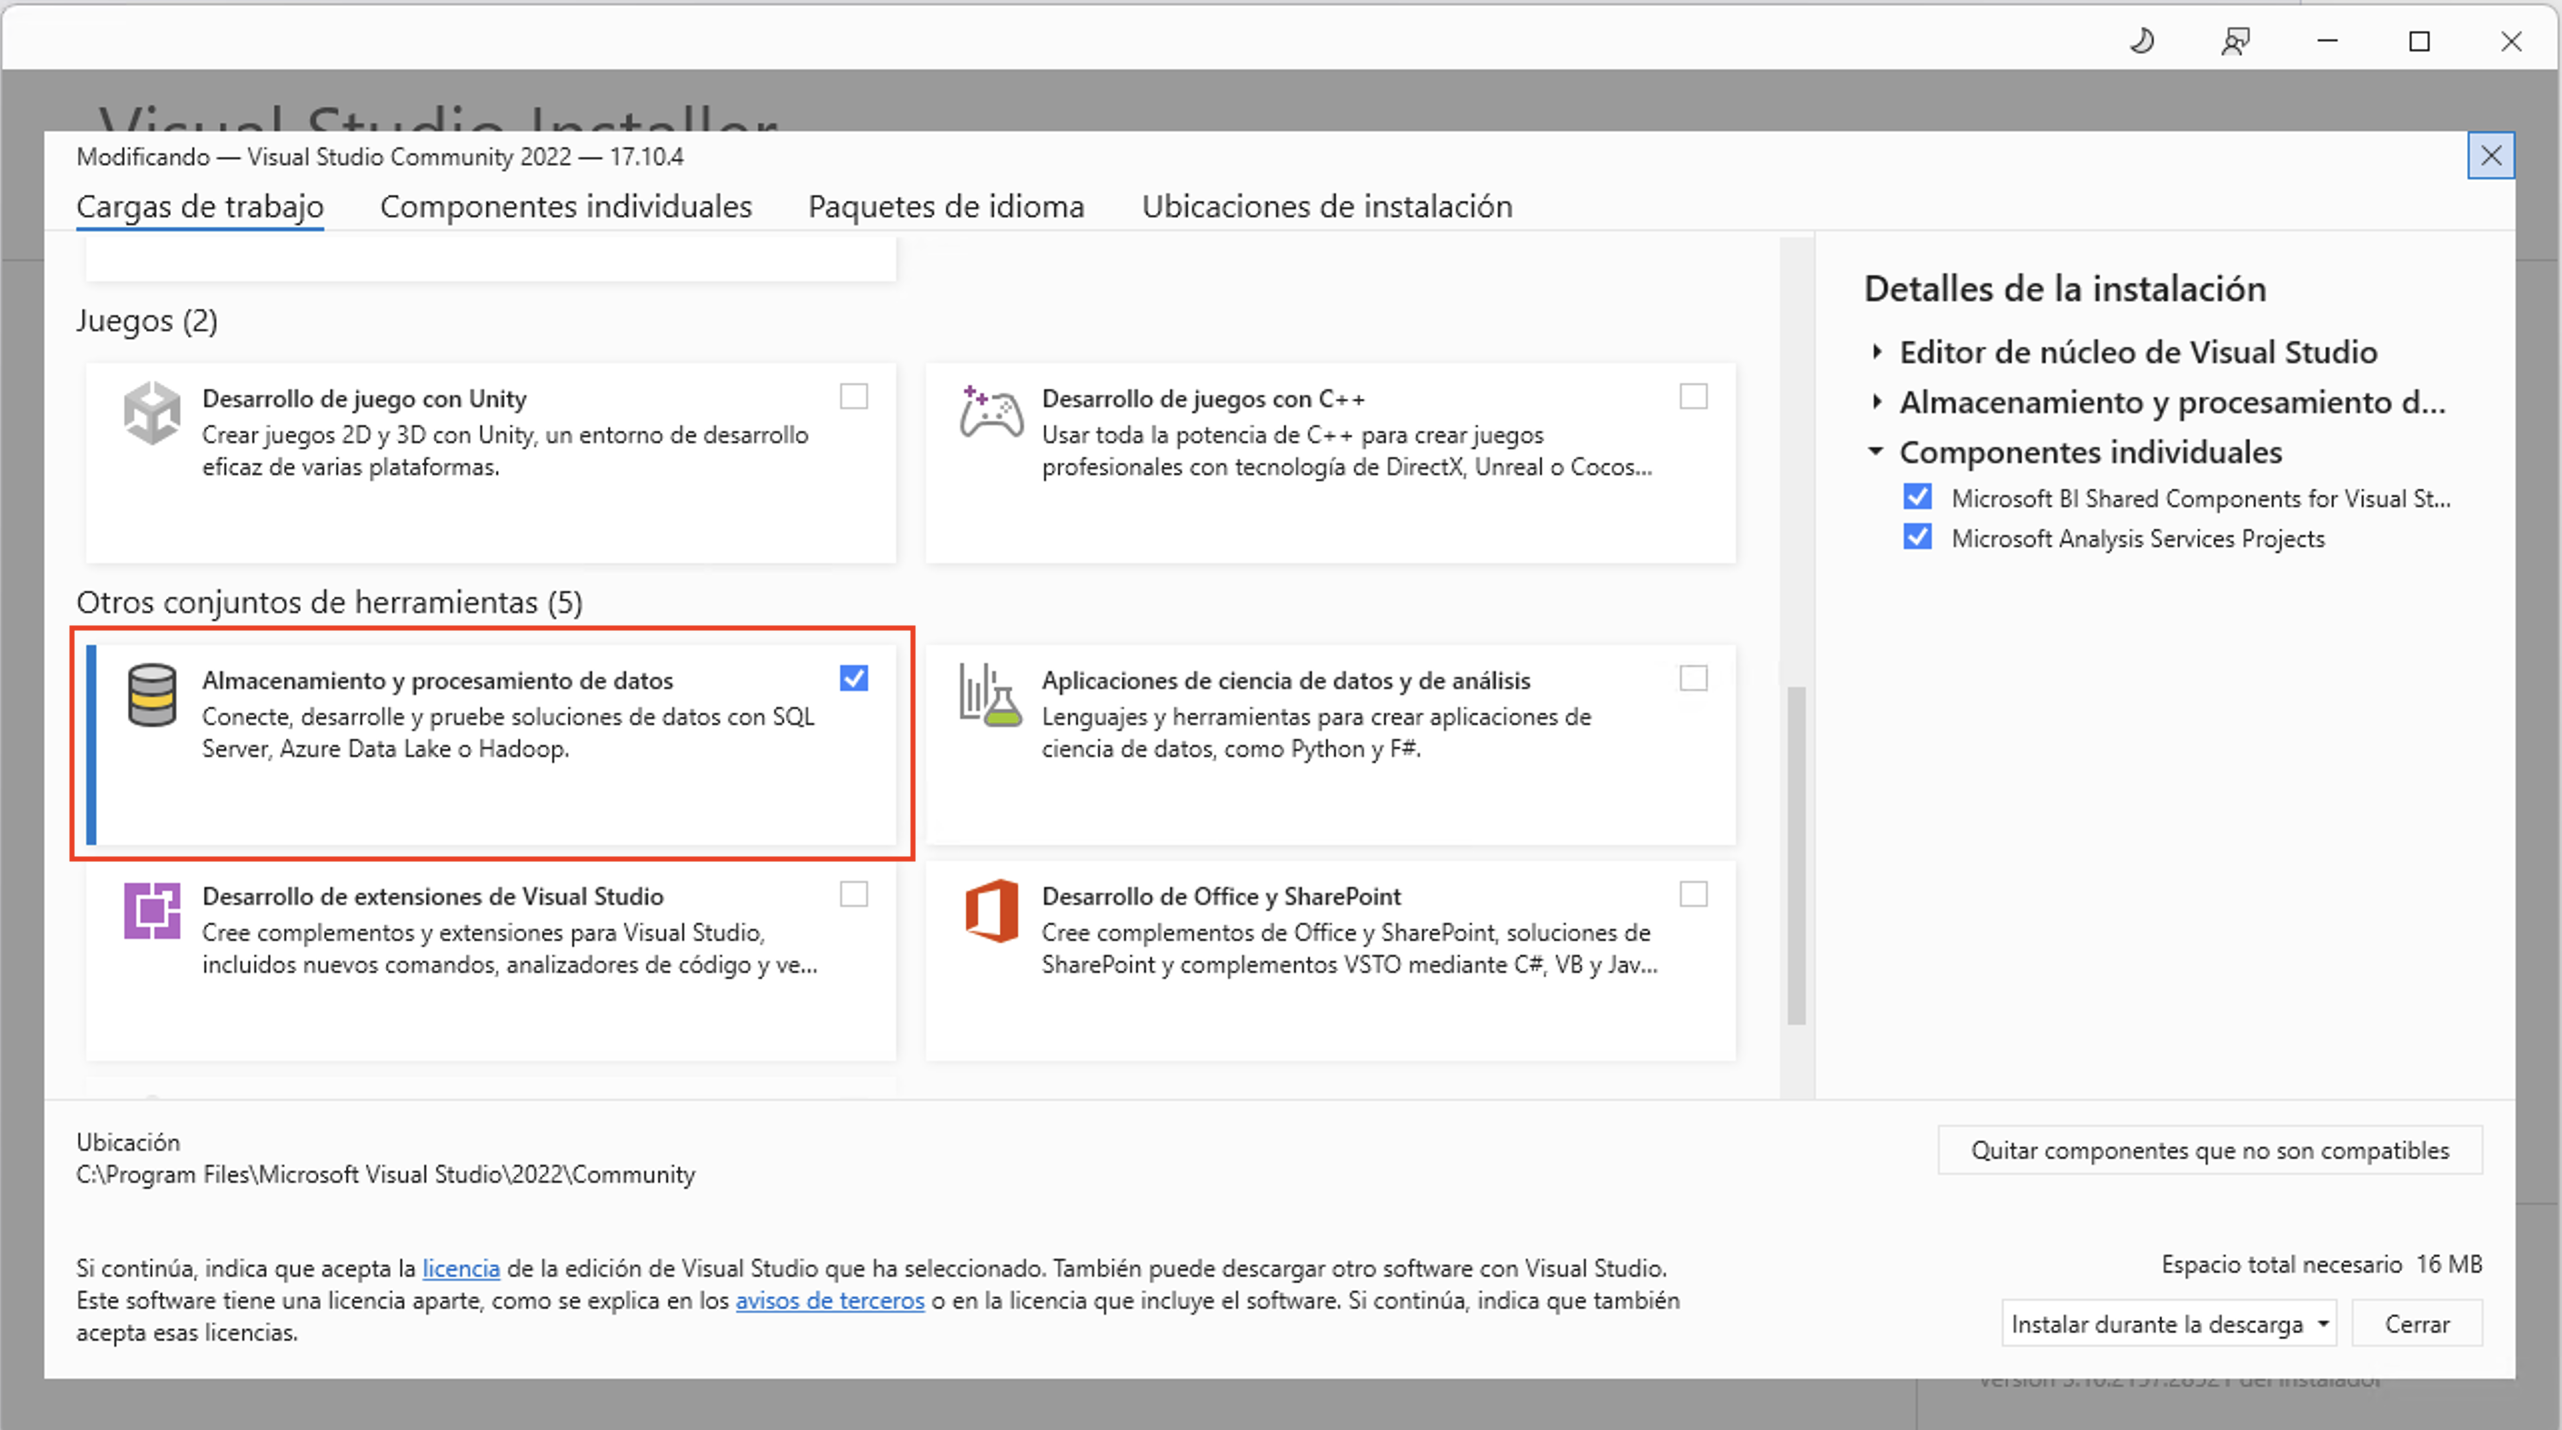Viewport: 2562px width, 1430px height.
Task: Click Microsoft Analysis Services Projects label
Action: [x=2138, y=538]
